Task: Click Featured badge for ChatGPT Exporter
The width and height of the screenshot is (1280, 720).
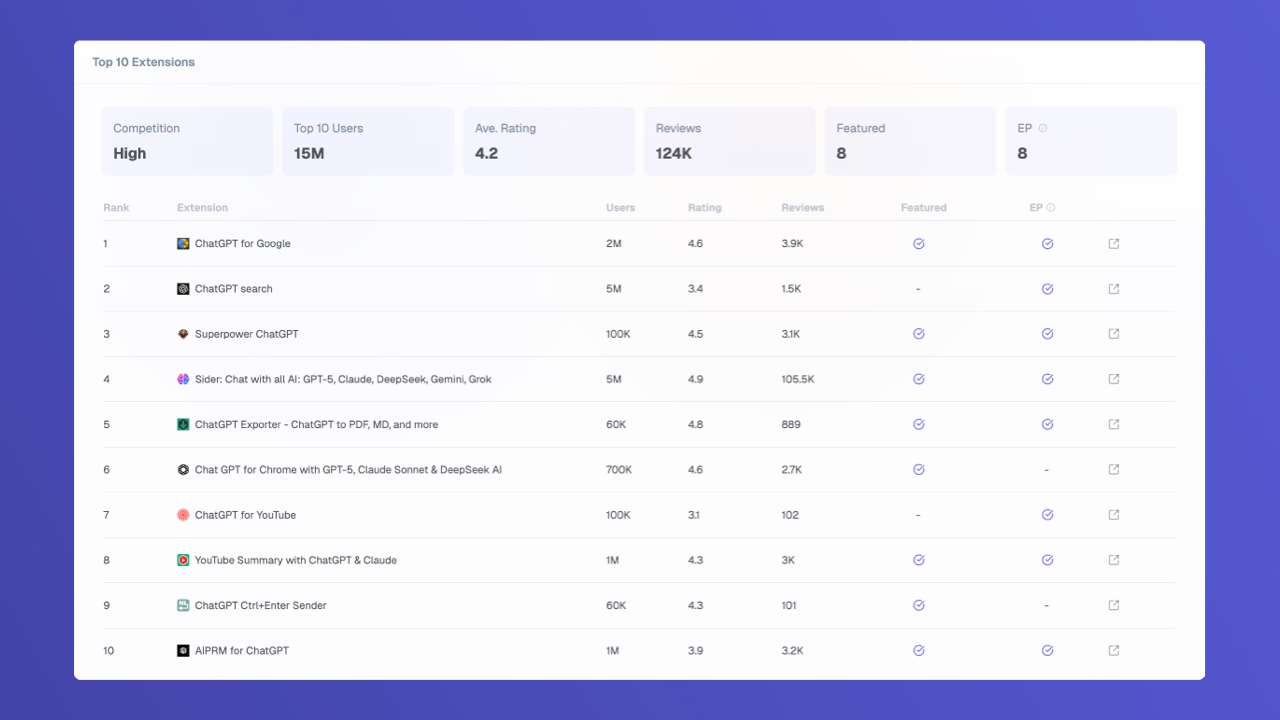Action: 918,424
